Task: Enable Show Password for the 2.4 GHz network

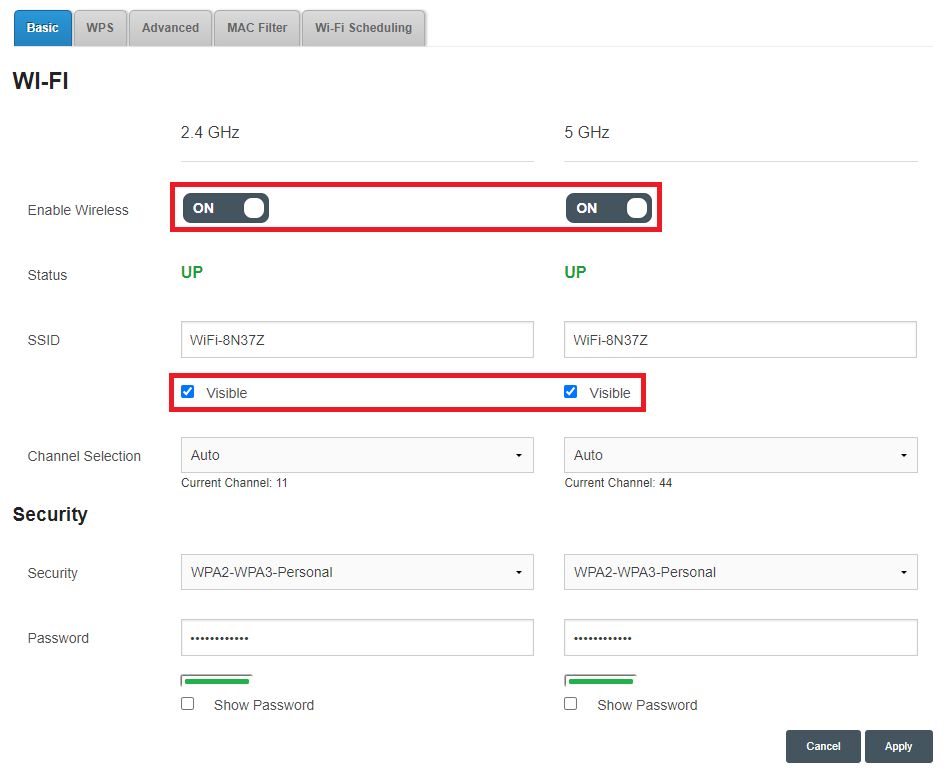Action: pyautogui.click(x=187, y=703)
